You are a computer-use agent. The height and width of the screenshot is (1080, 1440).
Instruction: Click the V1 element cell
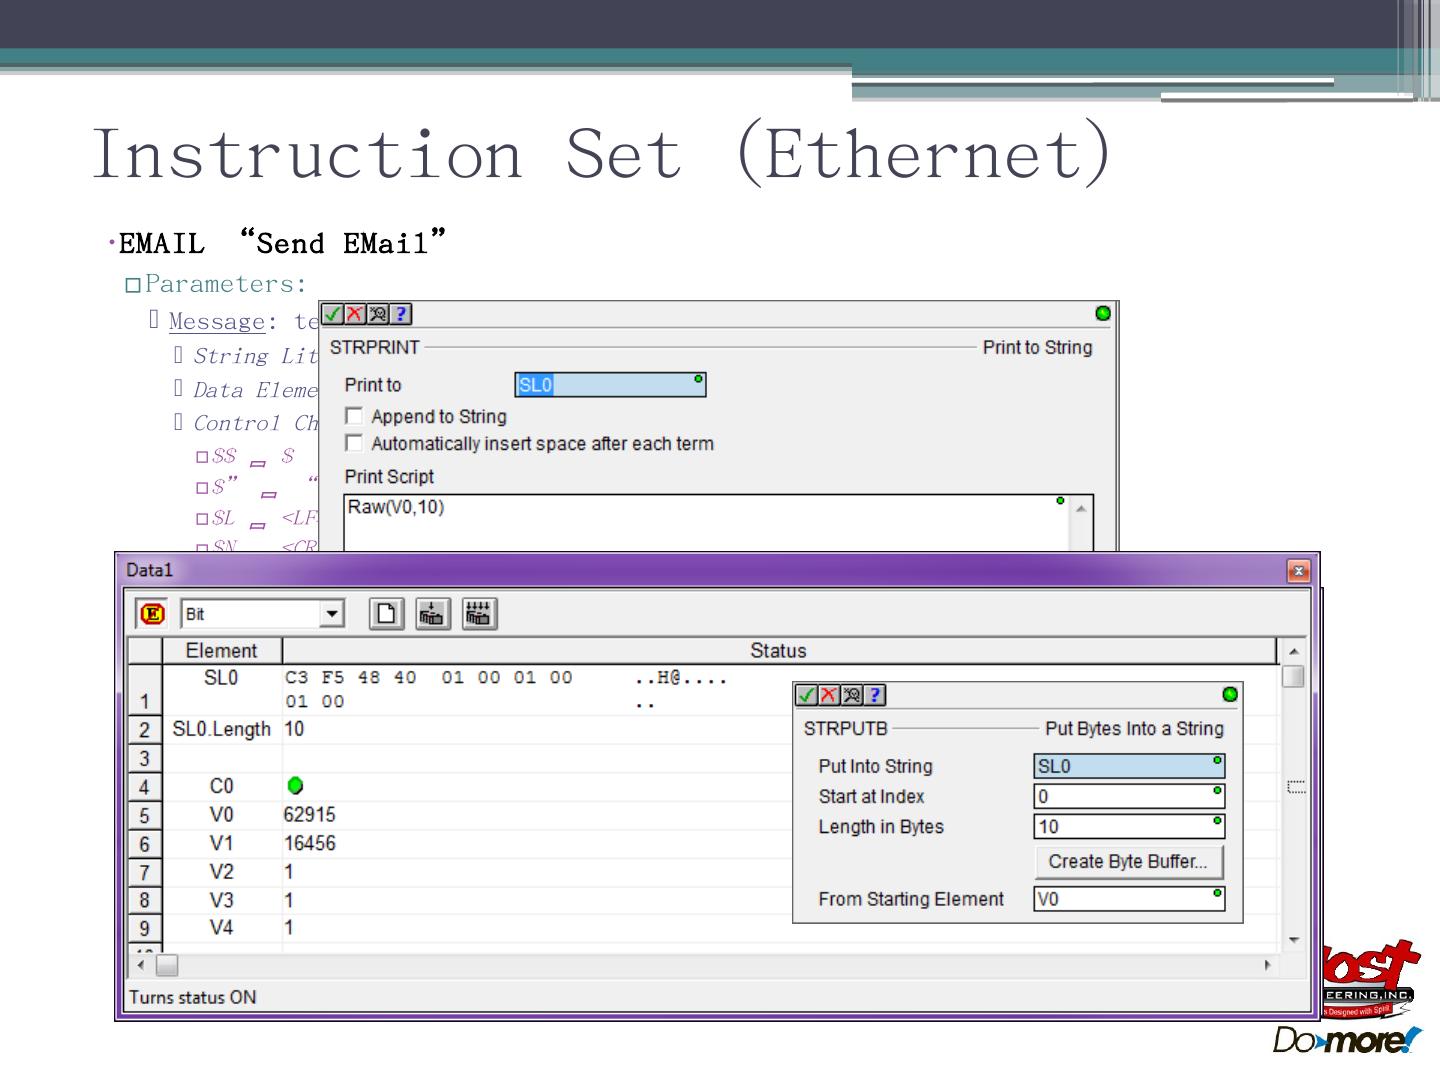point(222,845)
